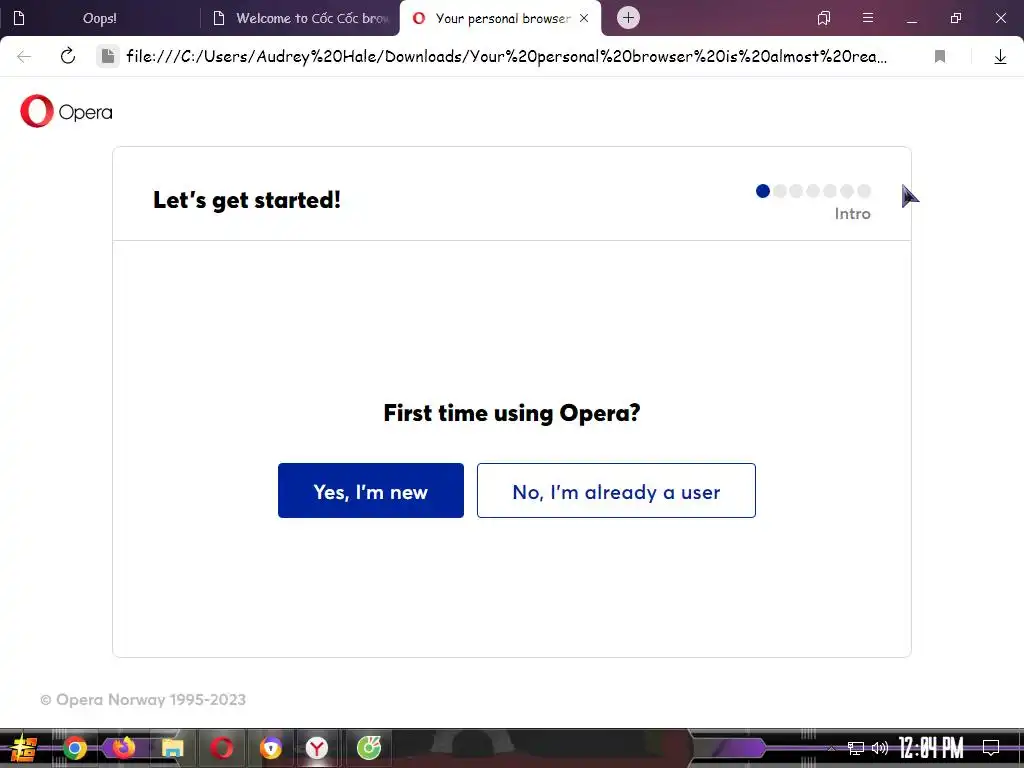Click the "Intro" step label
This screenshot has width=1024, height=768.
click(x=852, y=214)
